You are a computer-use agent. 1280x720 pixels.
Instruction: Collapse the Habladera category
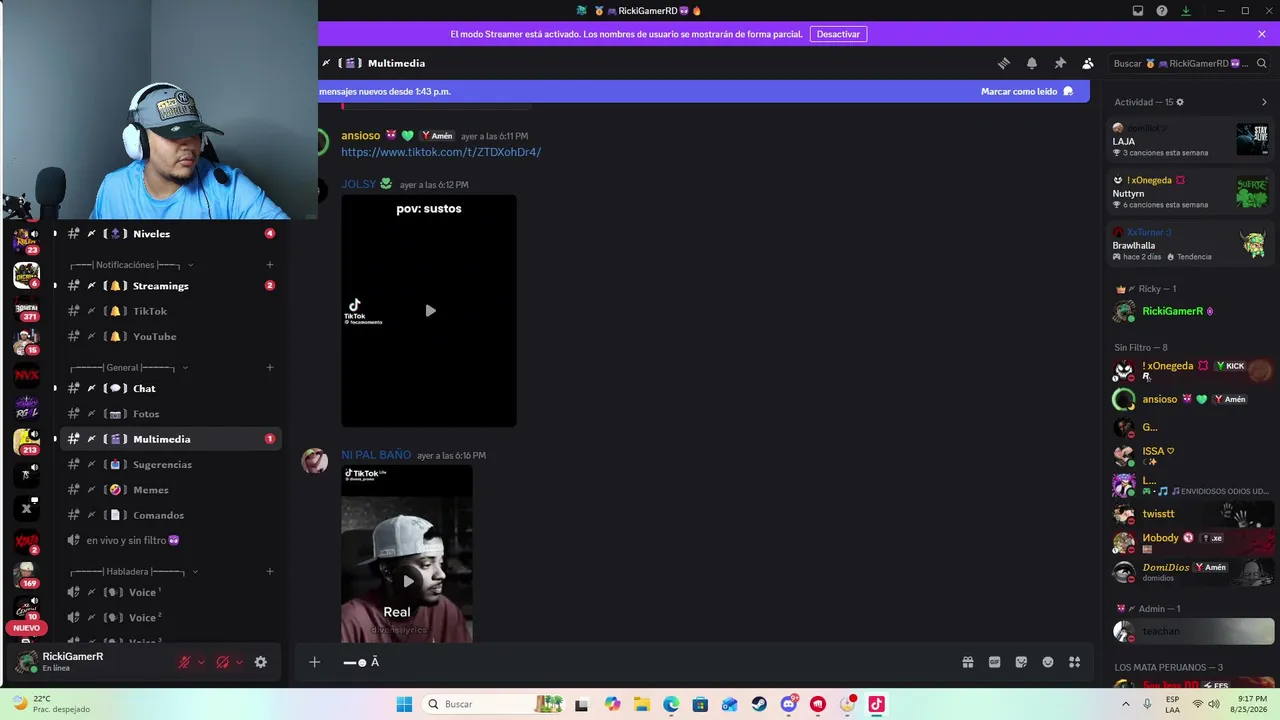click(134, 572)
